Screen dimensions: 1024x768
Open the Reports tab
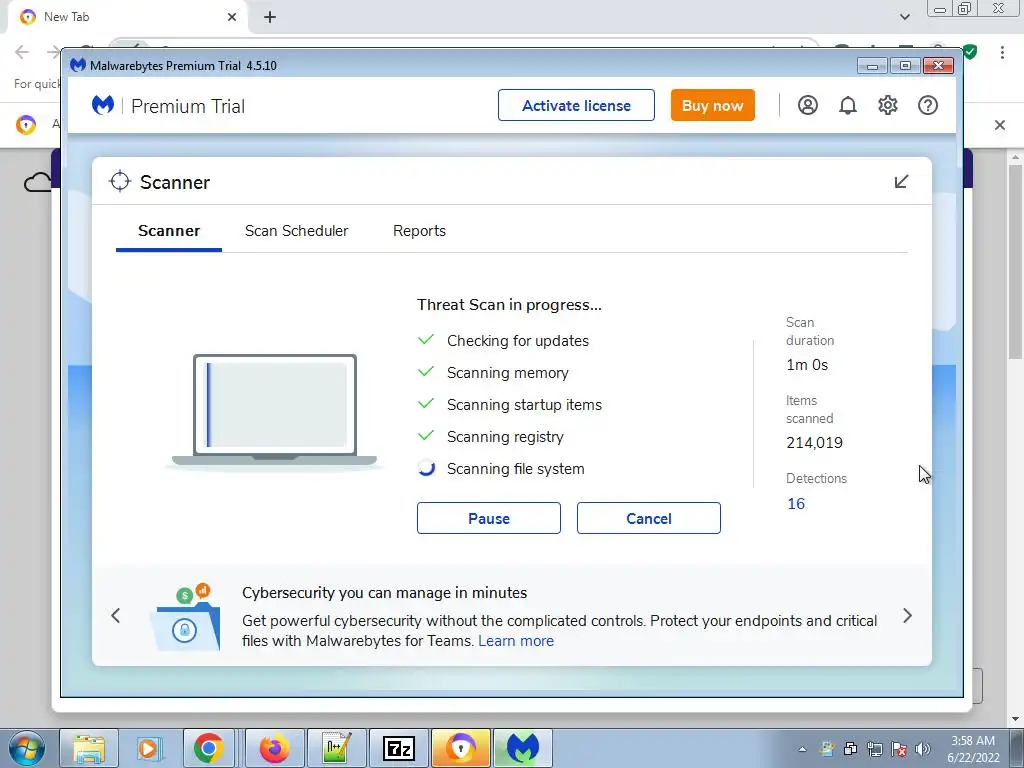pyautogui.click(x=419, y=231)
